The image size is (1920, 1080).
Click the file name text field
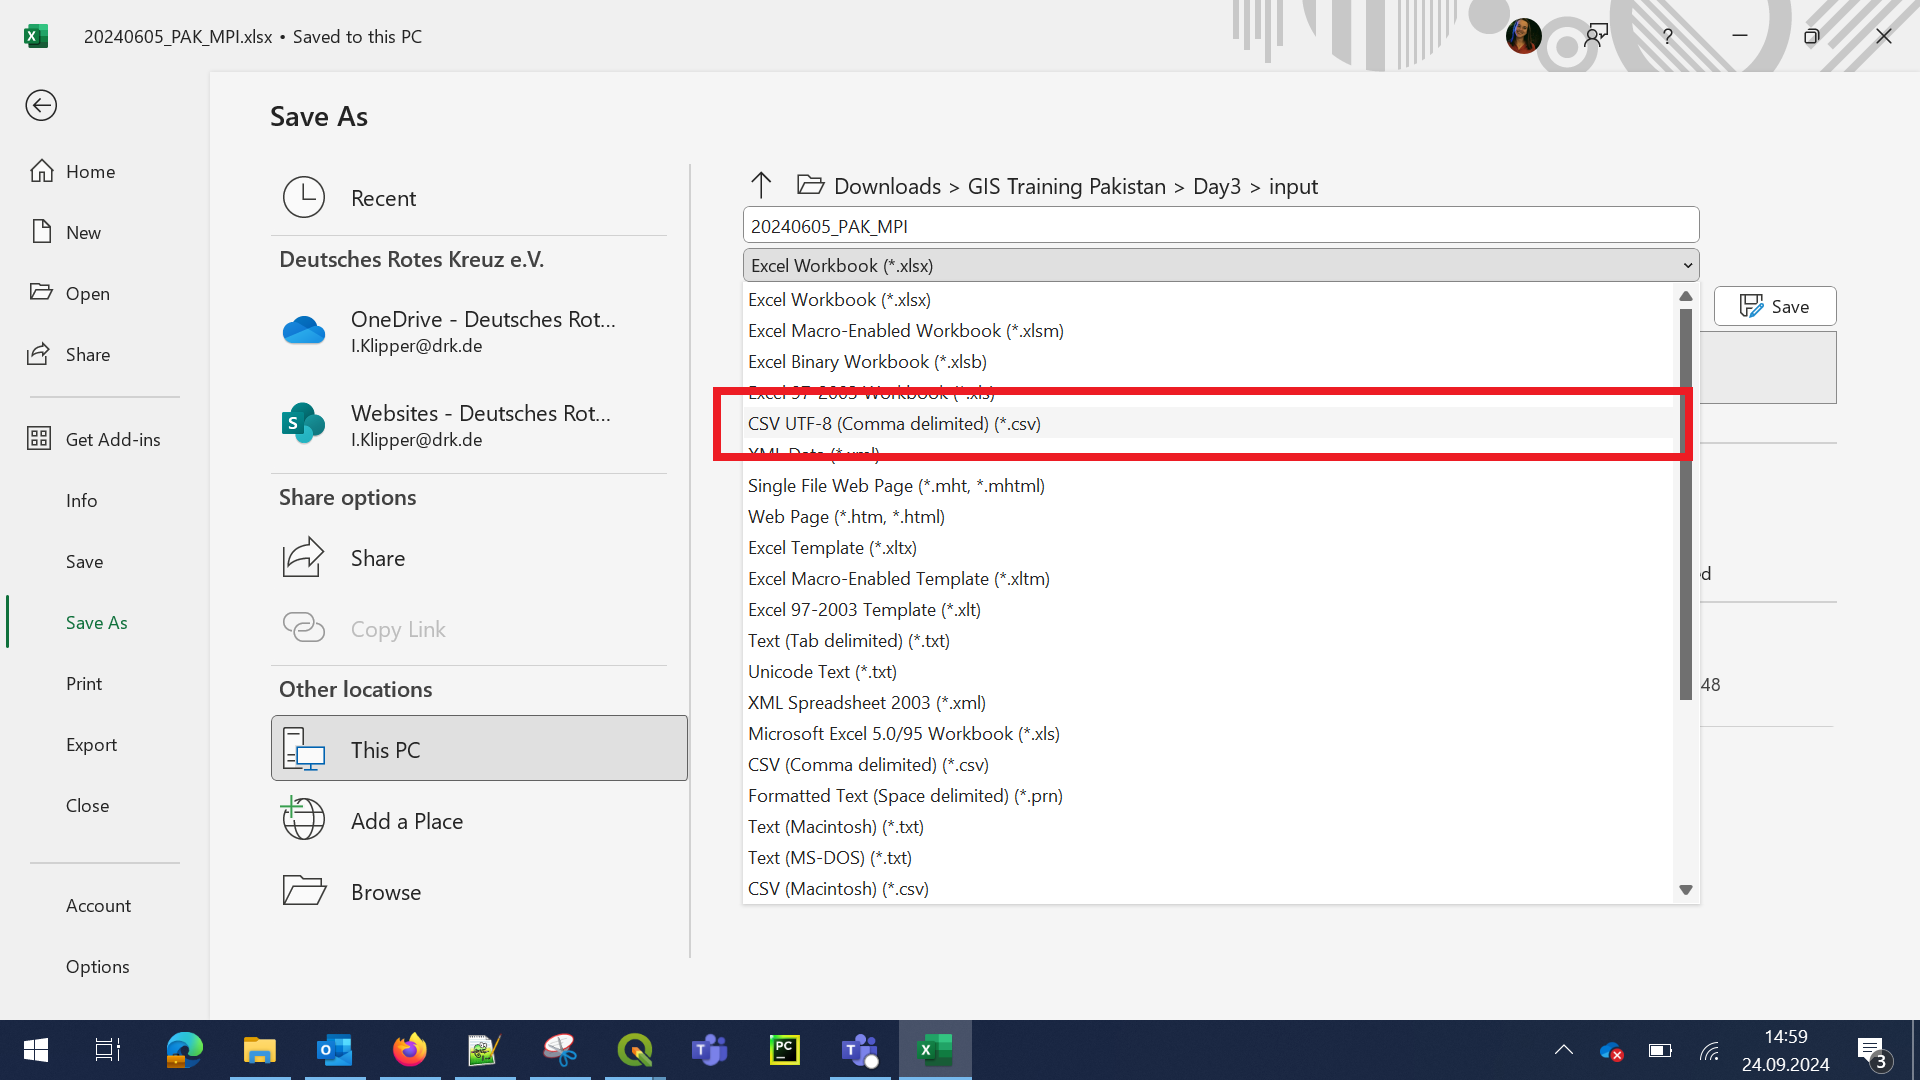1220,226
